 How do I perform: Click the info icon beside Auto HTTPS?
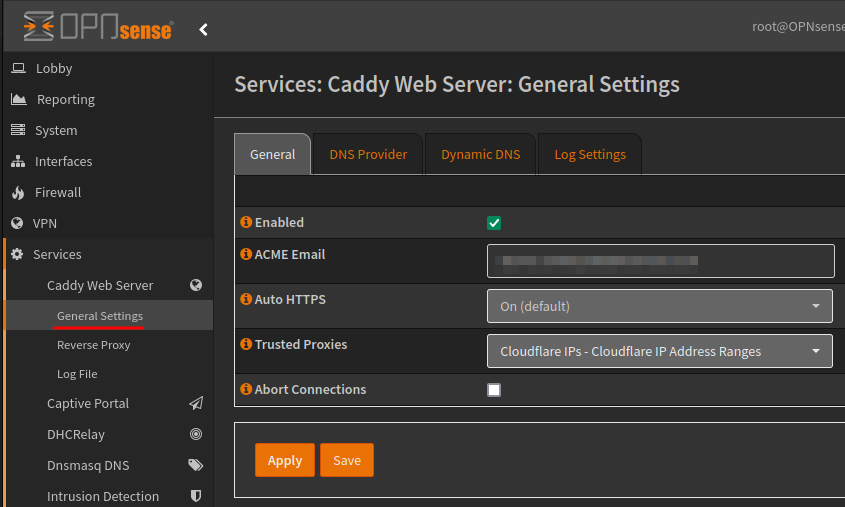coord(246,299)
